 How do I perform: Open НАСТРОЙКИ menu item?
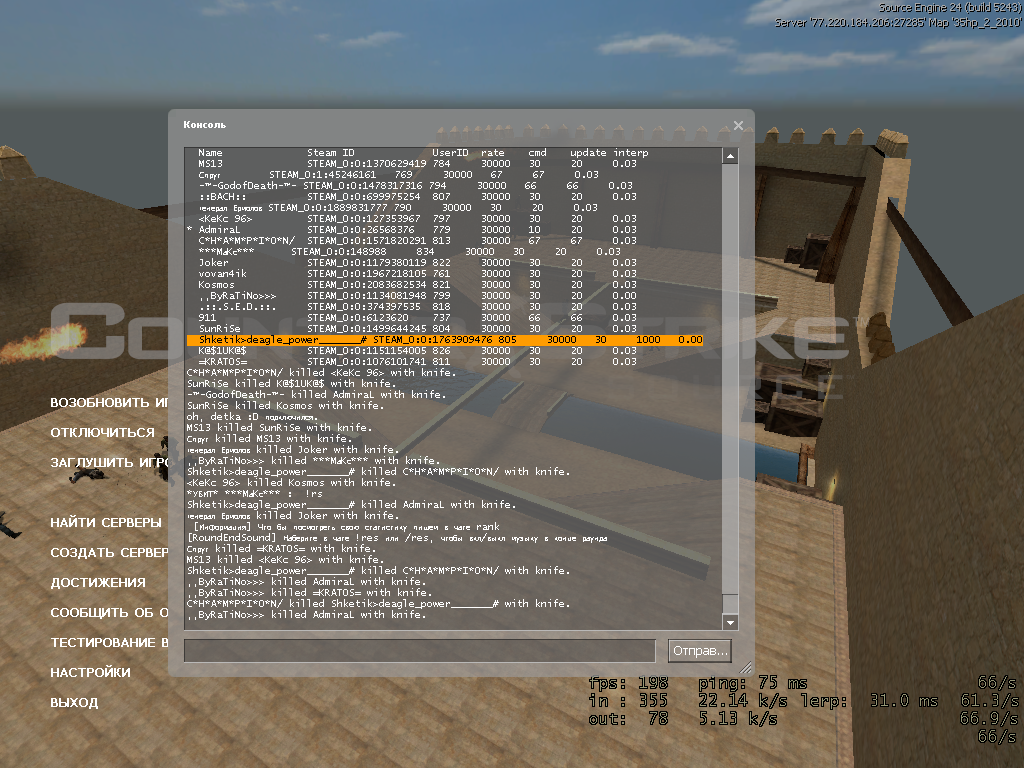[x=90, y=673]
